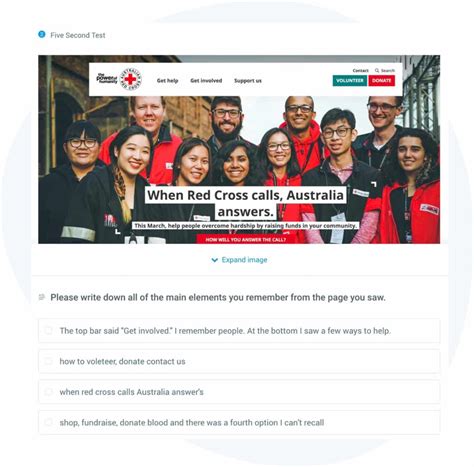Tick the checkbox next to 'how to voleteer, donate contact us'
This screenshot has height=467, width=474.
pyautogui.click(x=49, y=361)
